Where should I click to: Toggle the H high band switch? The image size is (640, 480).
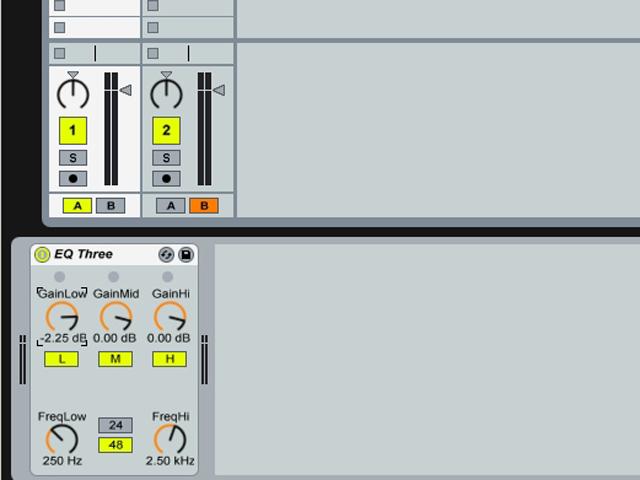tap(169, 359)
